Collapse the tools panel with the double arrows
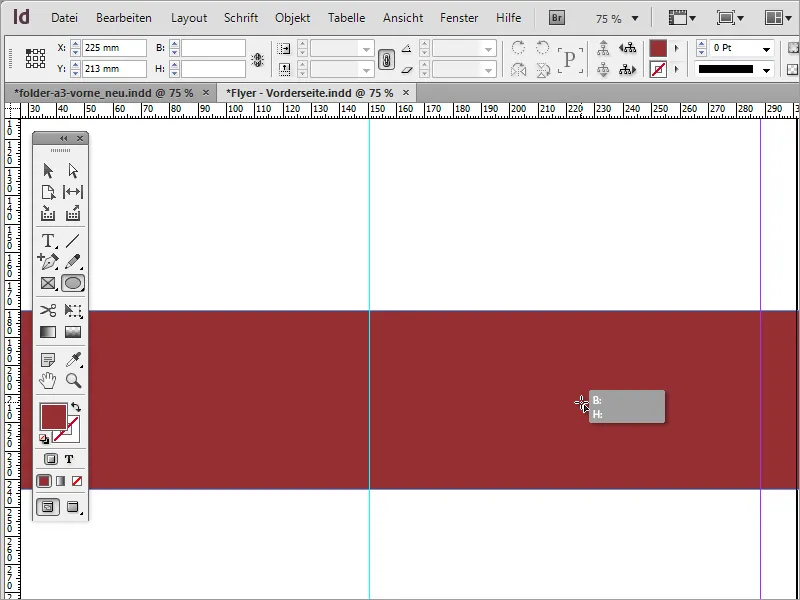Screen dimensions: 800x600 (64, 138)
